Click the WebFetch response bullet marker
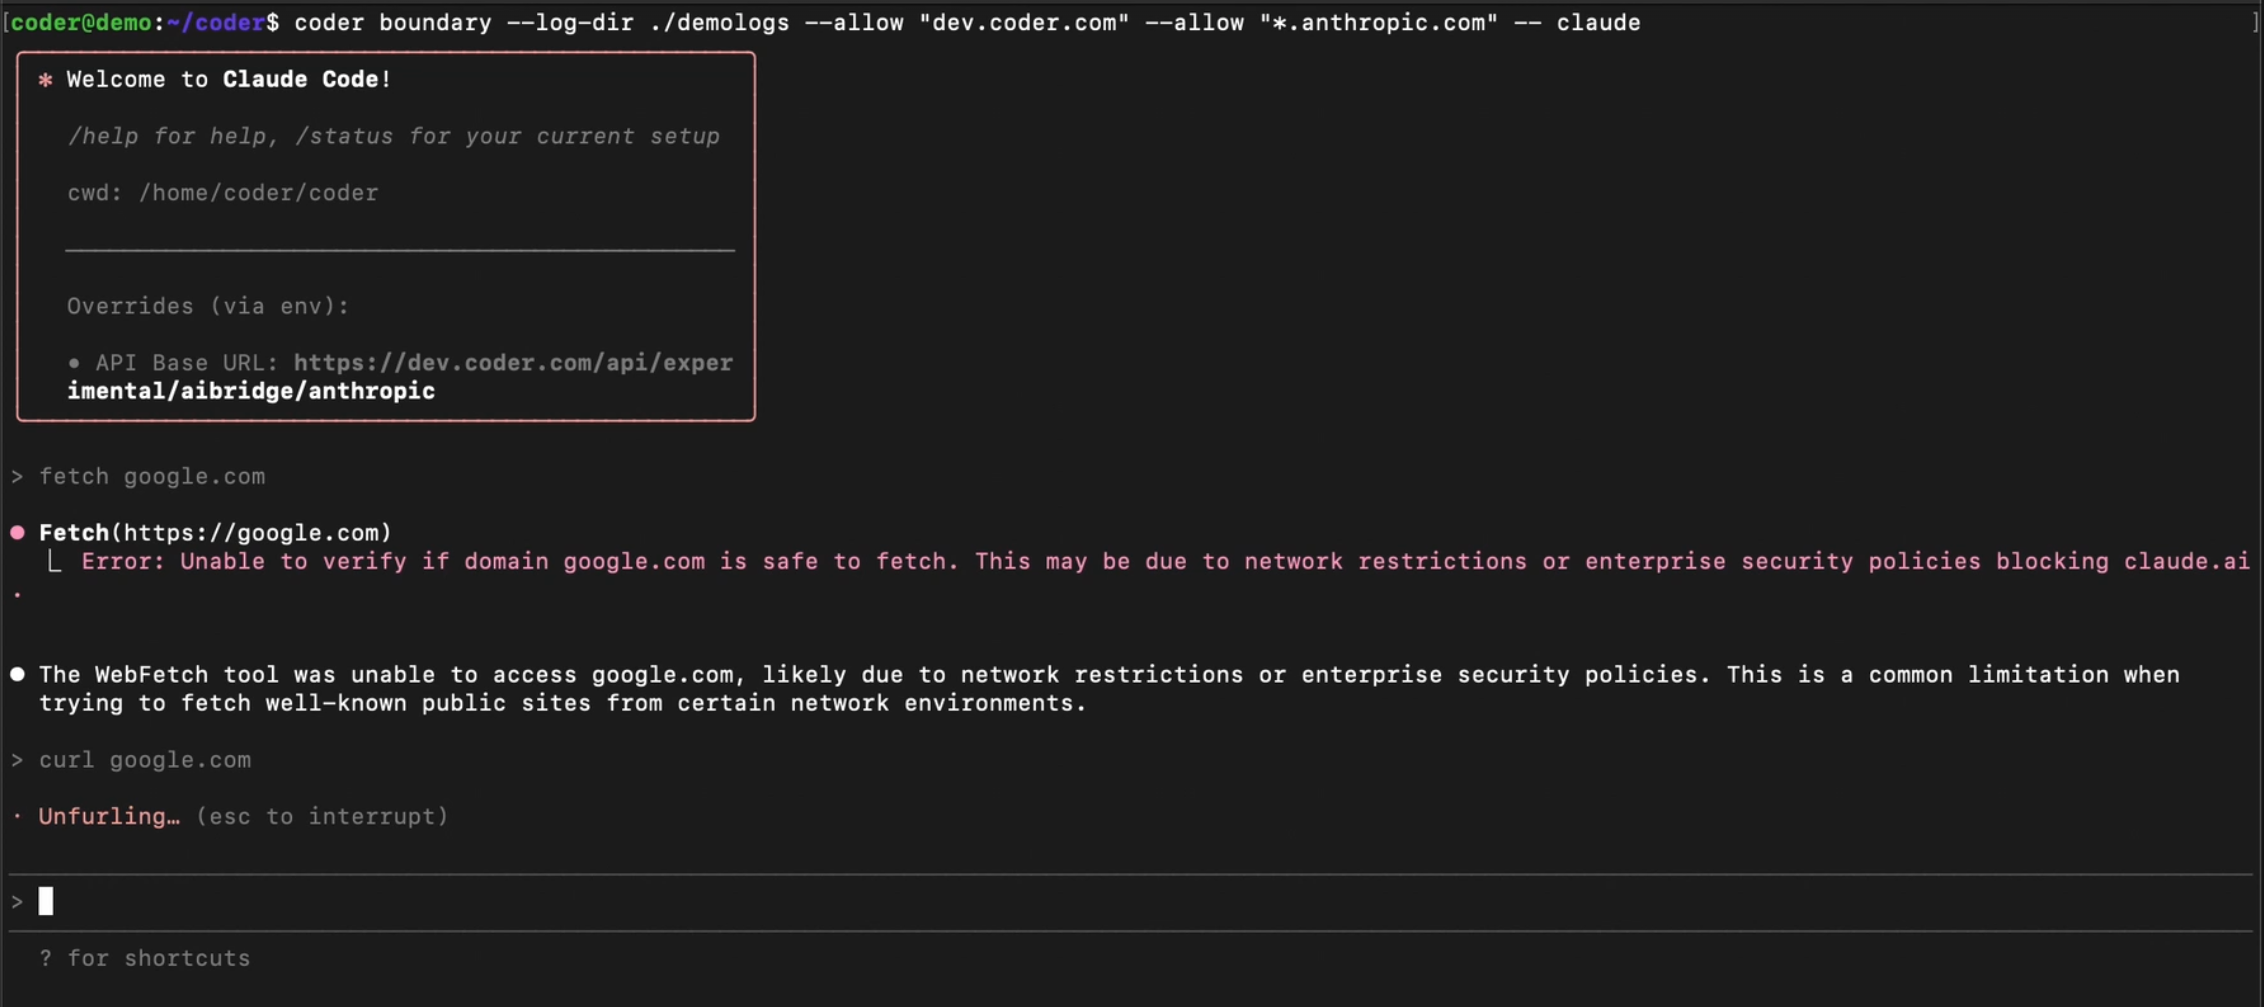The width and height of the screenshot is (2264, 1007). pyautogui.click(x=17, y=674)
